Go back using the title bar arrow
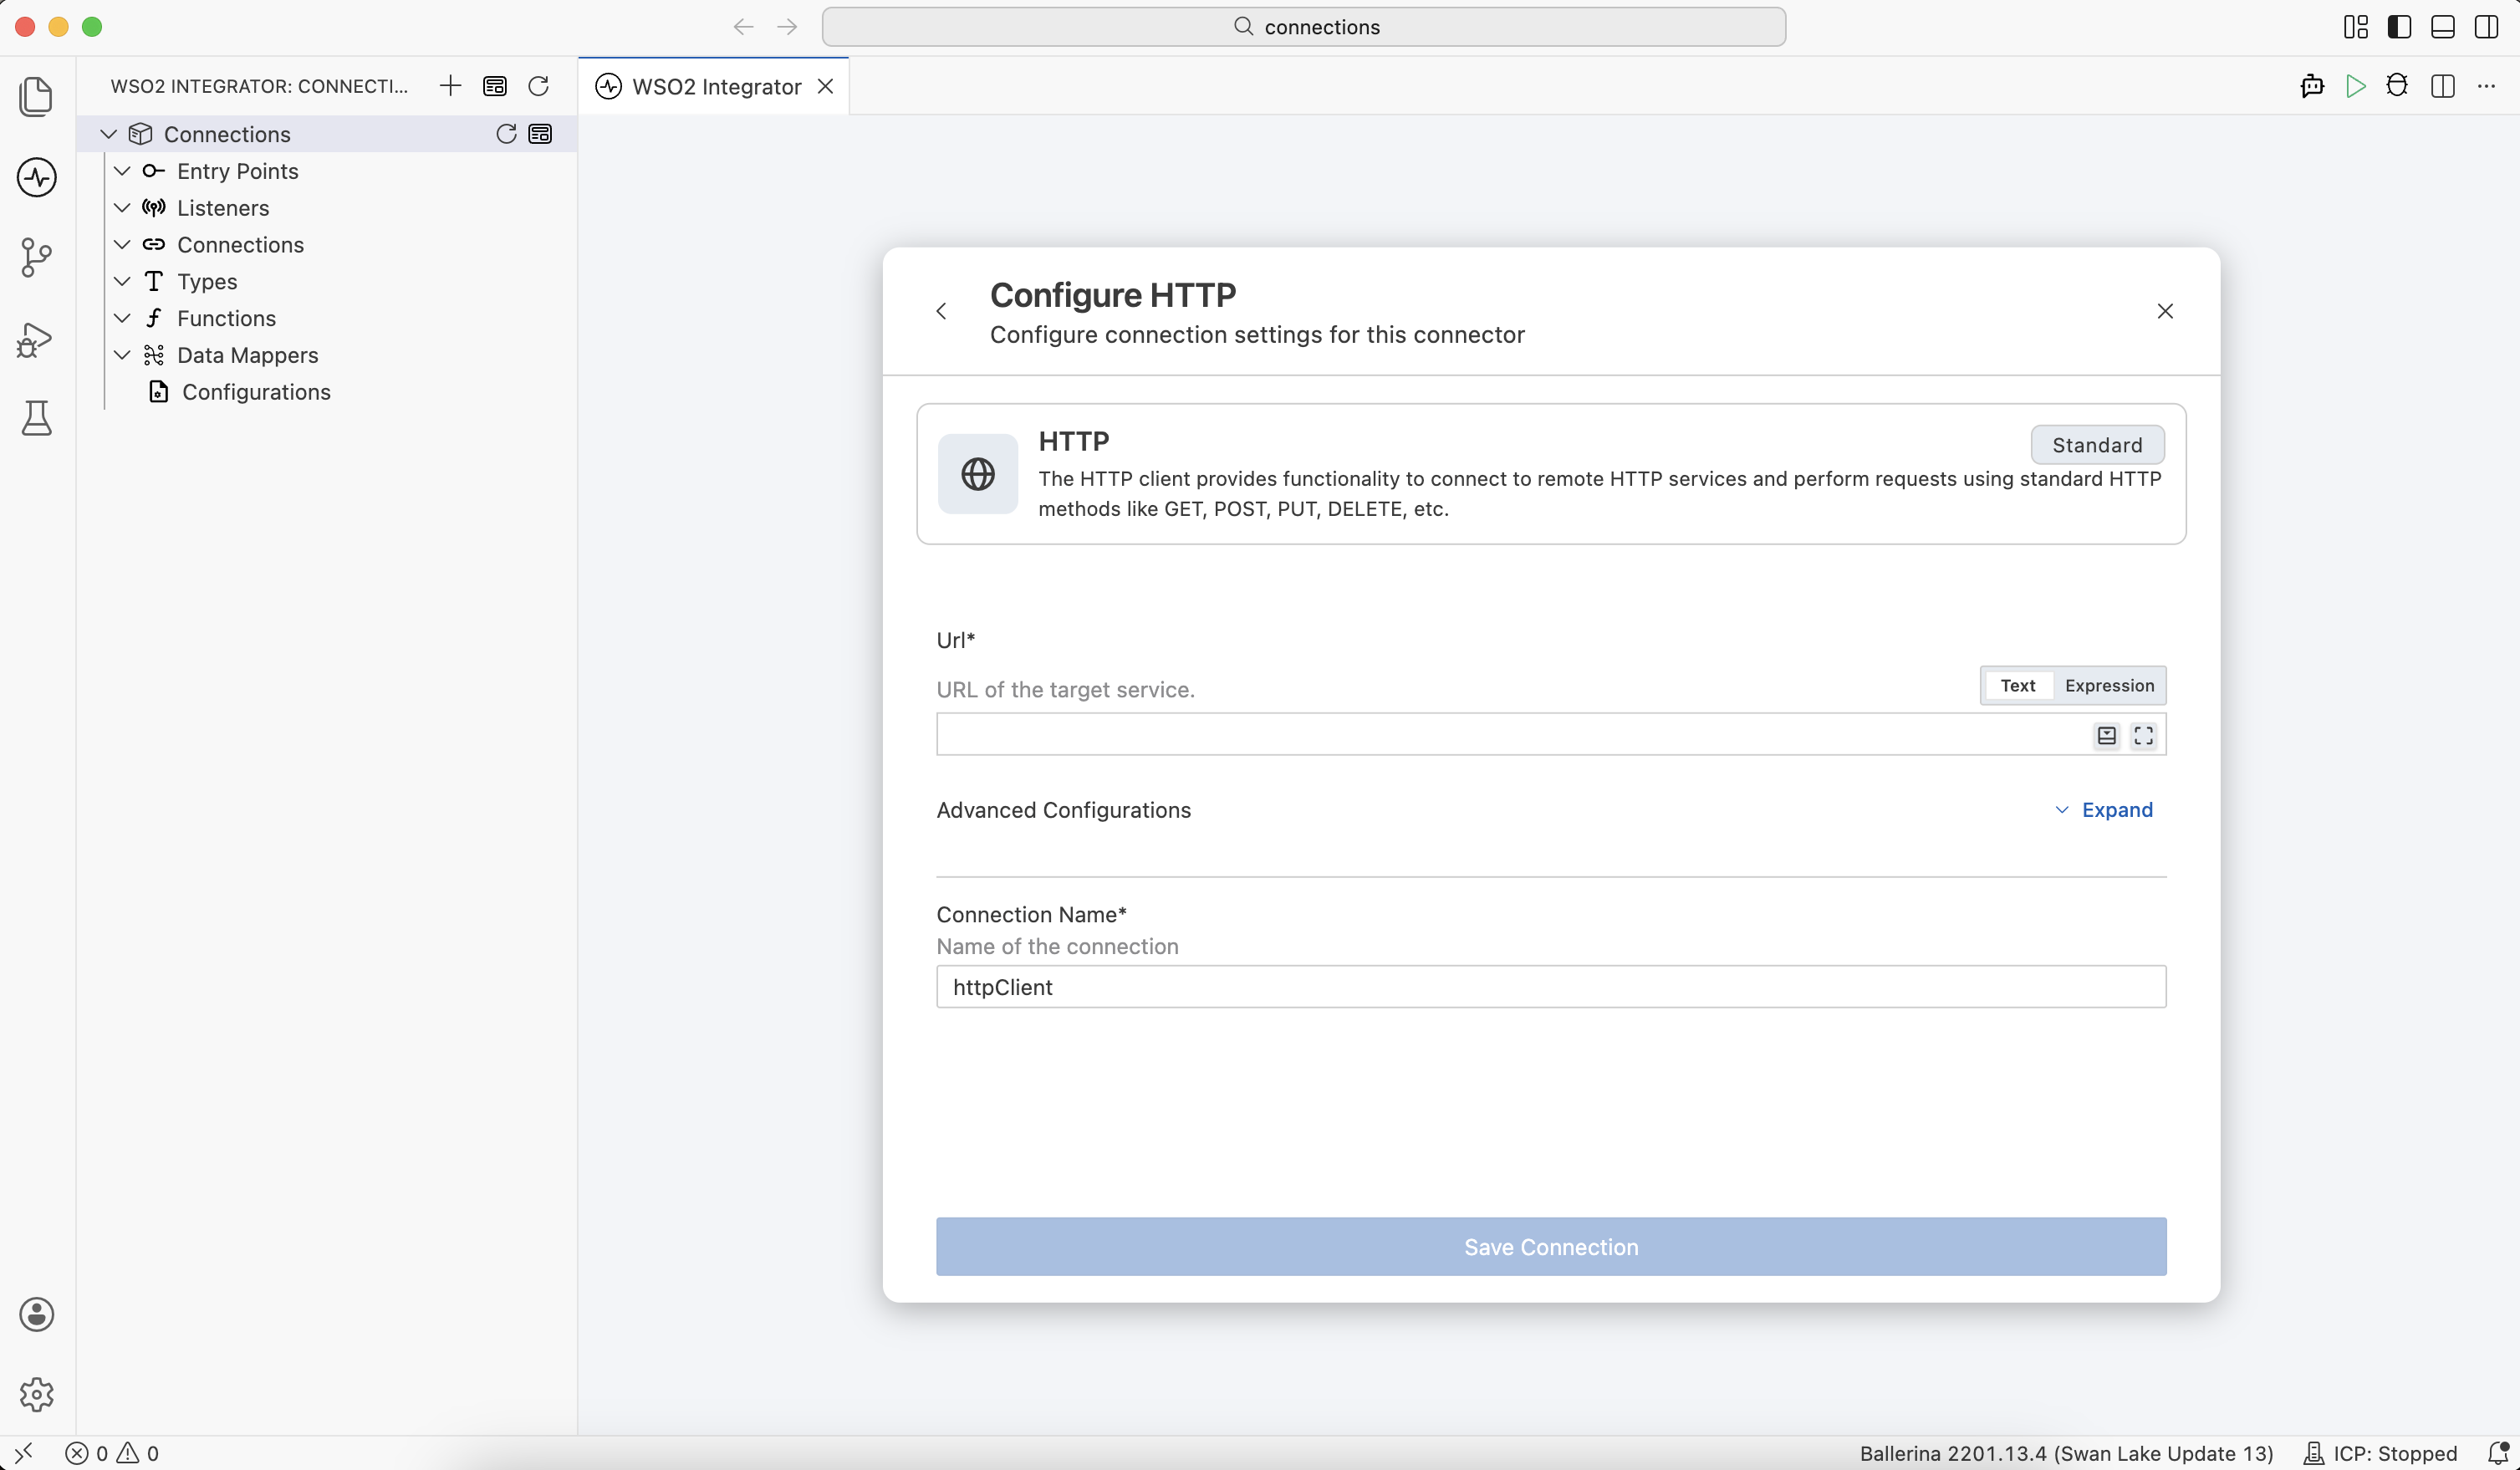This screenshot has height=1470, width=2520. click(x=743, y=27)
